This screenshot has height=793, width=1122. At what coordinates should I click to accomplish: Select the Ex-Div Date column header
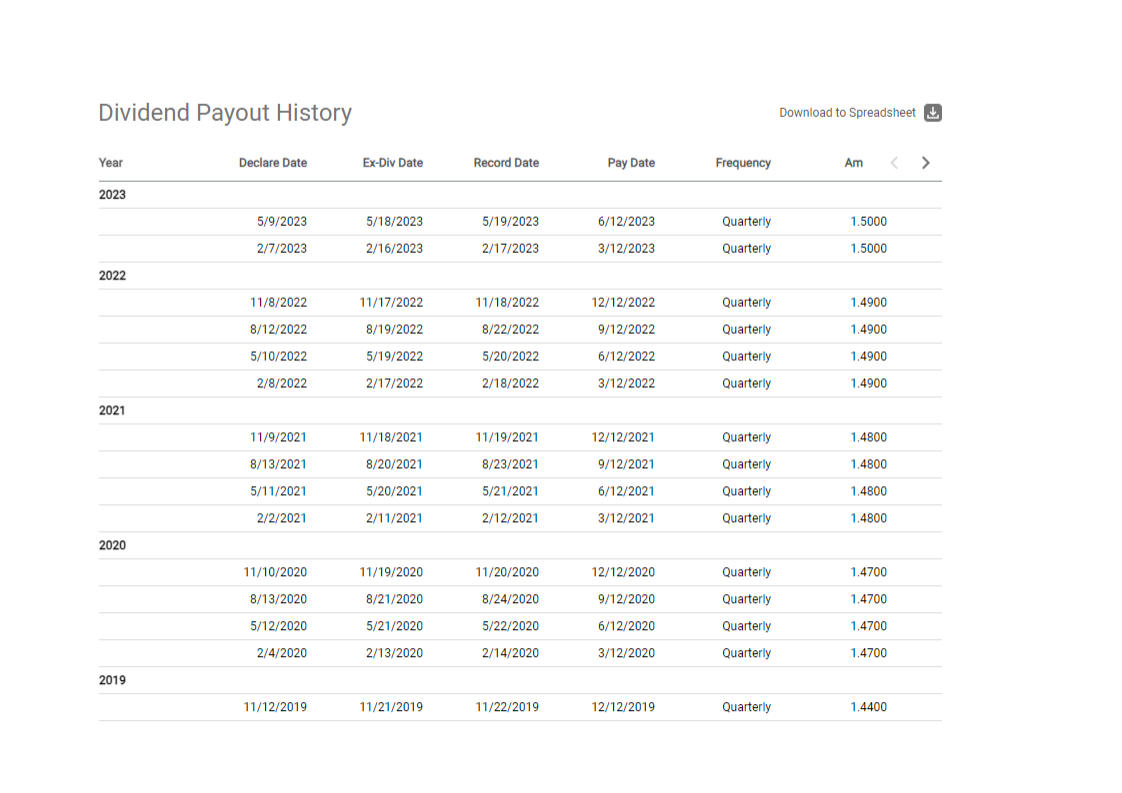(393, 163)
